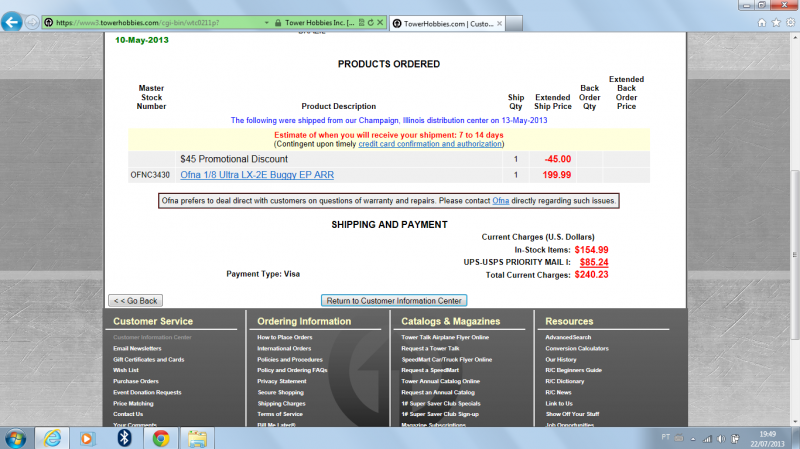
Task: Open a new blank tab
Action: pyautogui.click(x=514, y=23)
